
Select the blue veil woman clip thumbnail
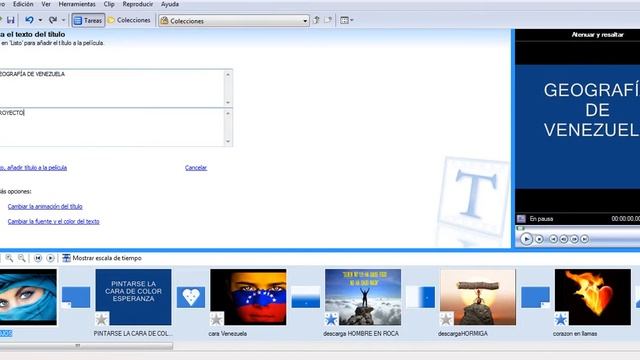pyautogui.click(x=28, y=297)
